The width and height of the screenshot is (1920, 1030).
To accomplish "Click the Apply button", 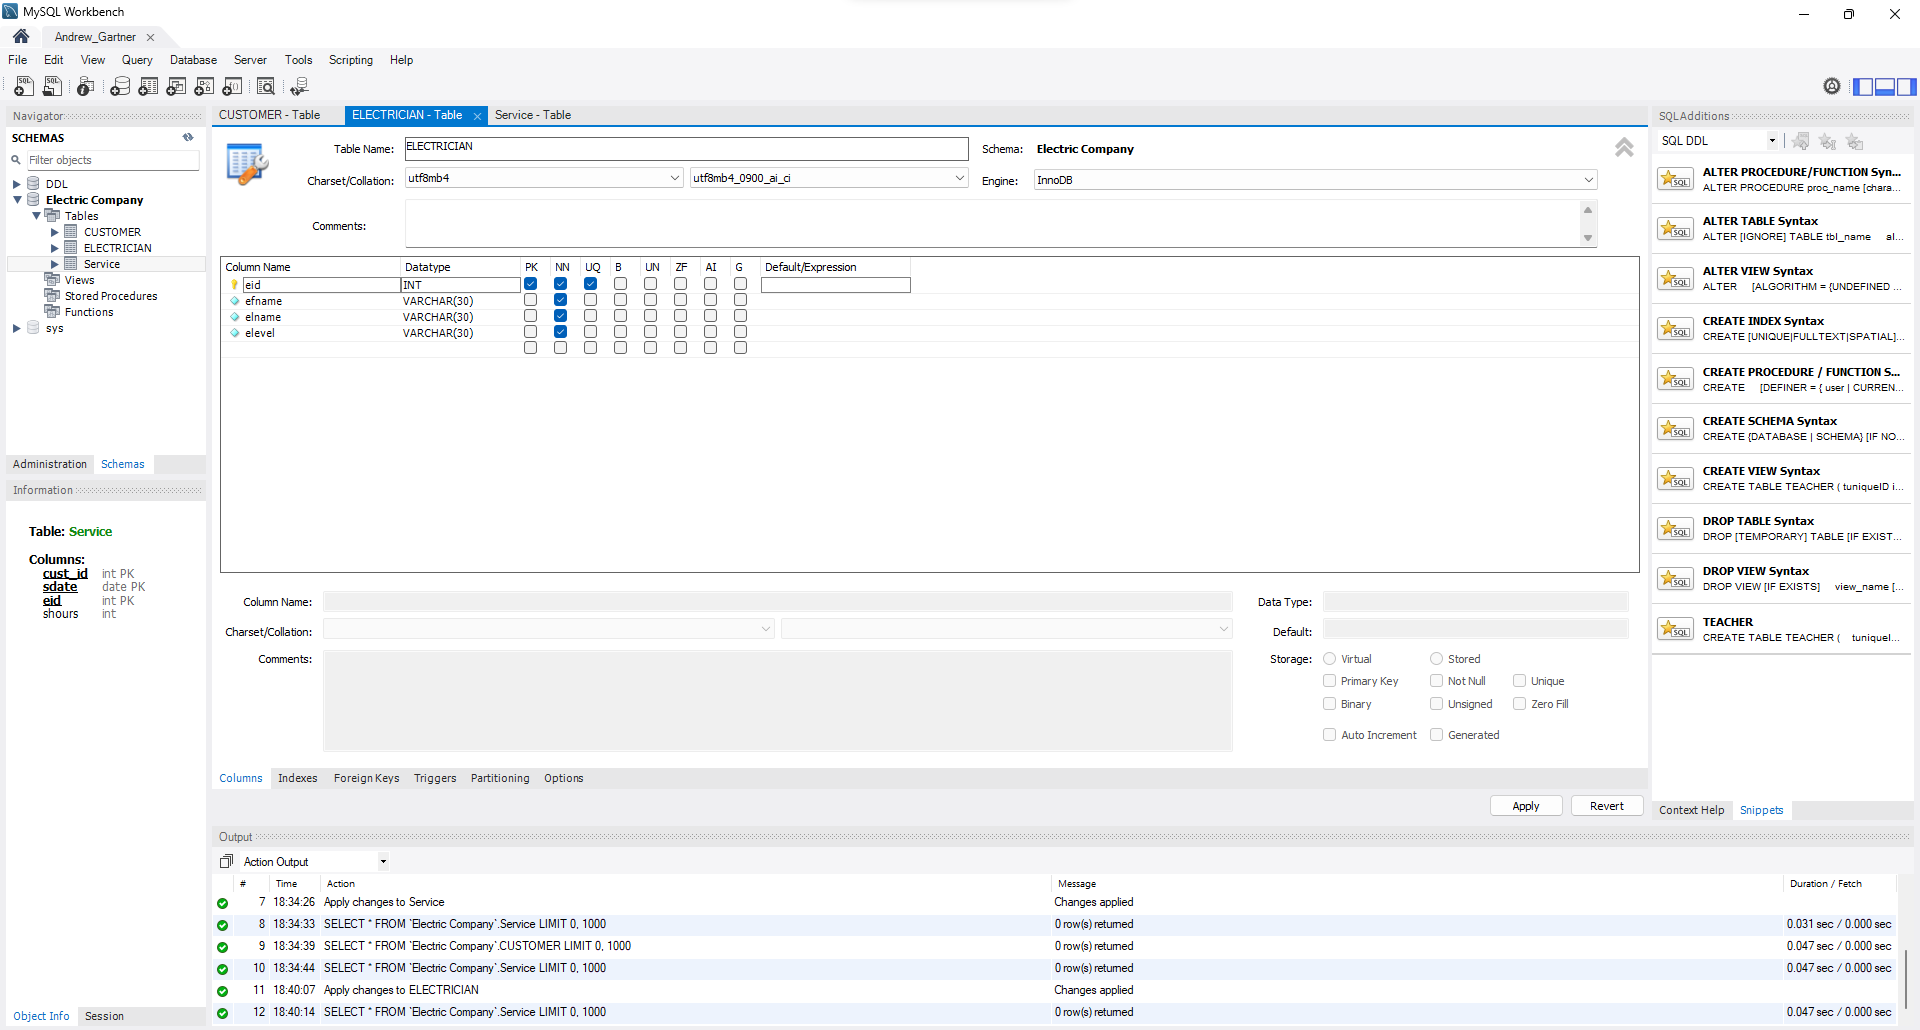I will point(1526,806).
